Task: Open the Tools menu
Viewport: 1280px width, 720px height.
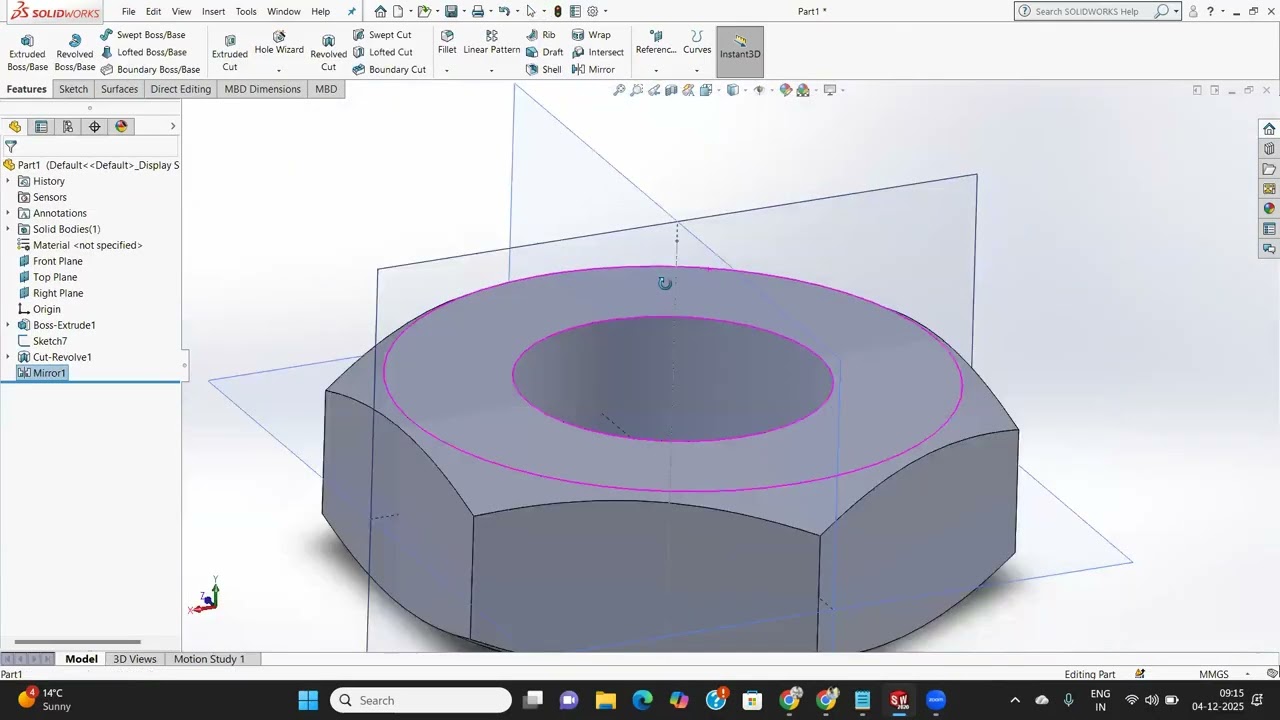Action: 246,12
